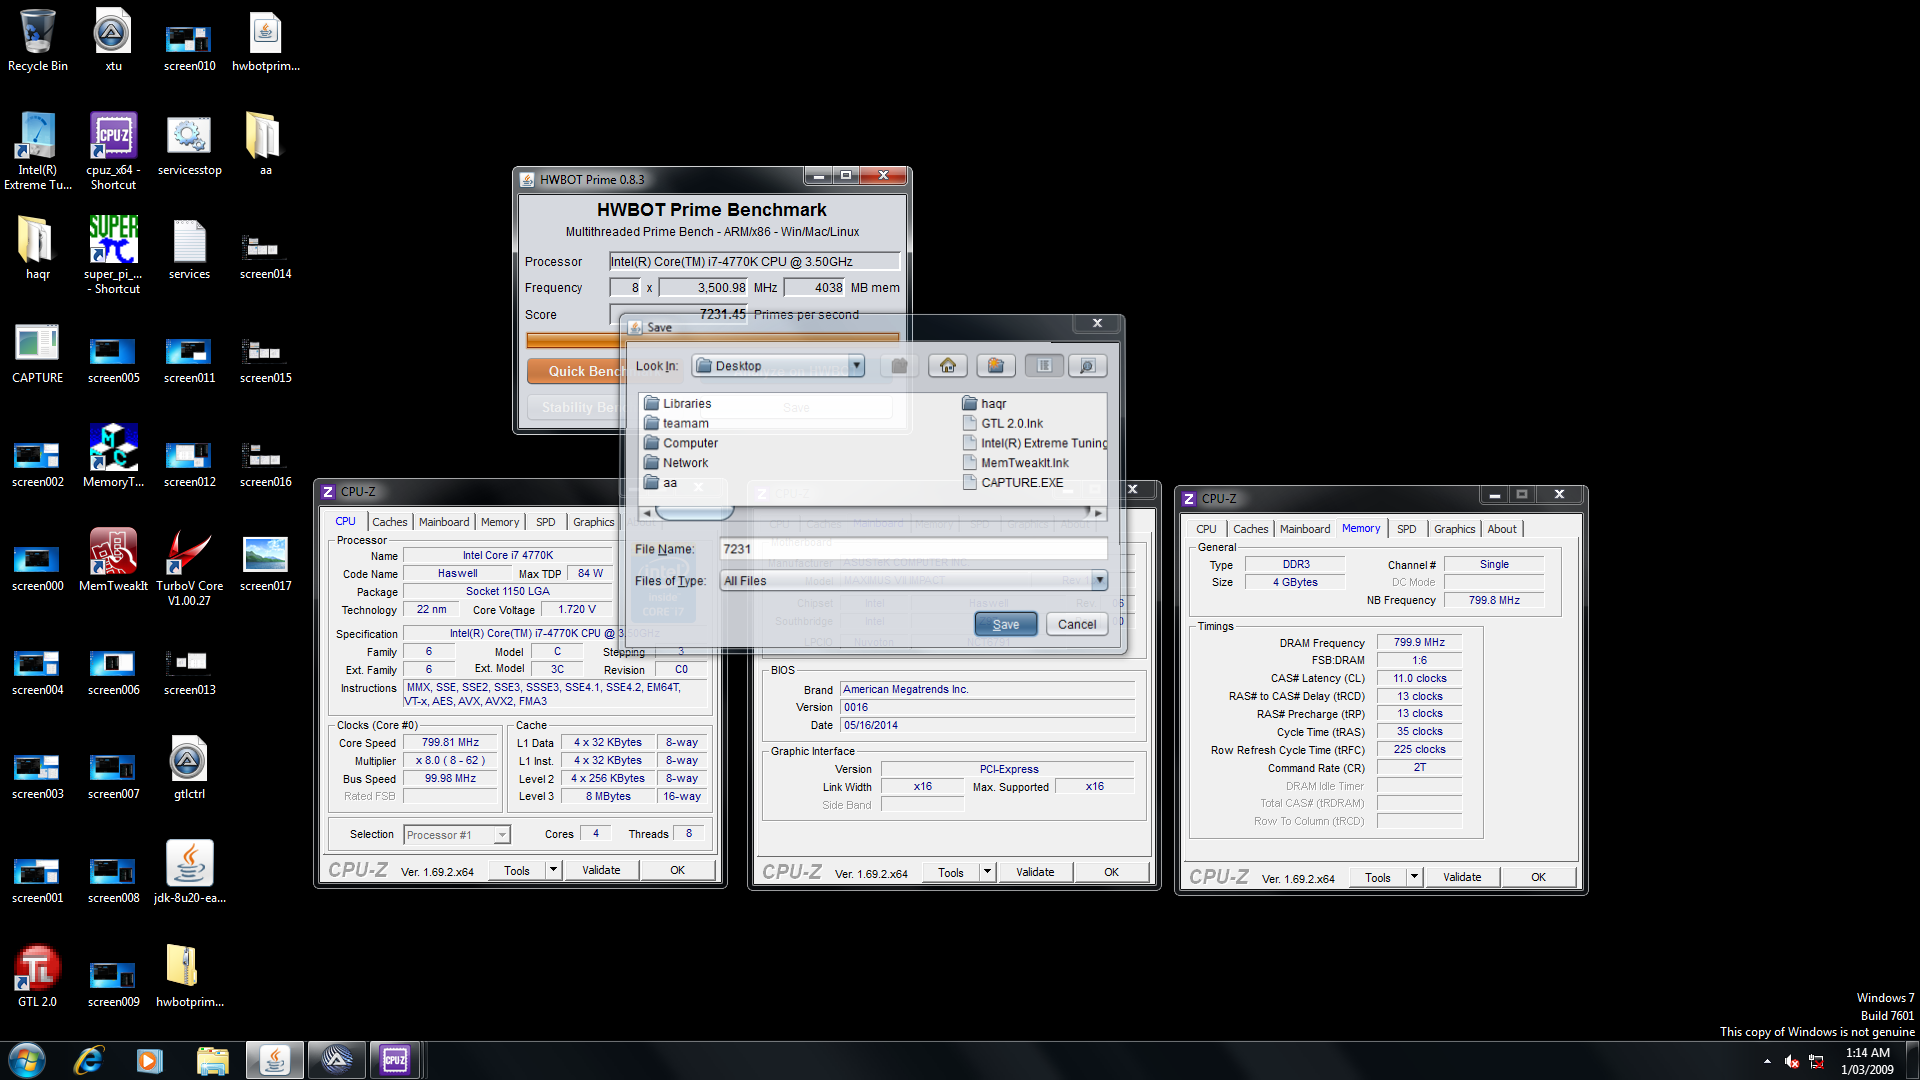Open CPU tab in right CPU-Z window
Screen dimensions: 1920x1080
pyautogui.click(x=1206, y=529)
